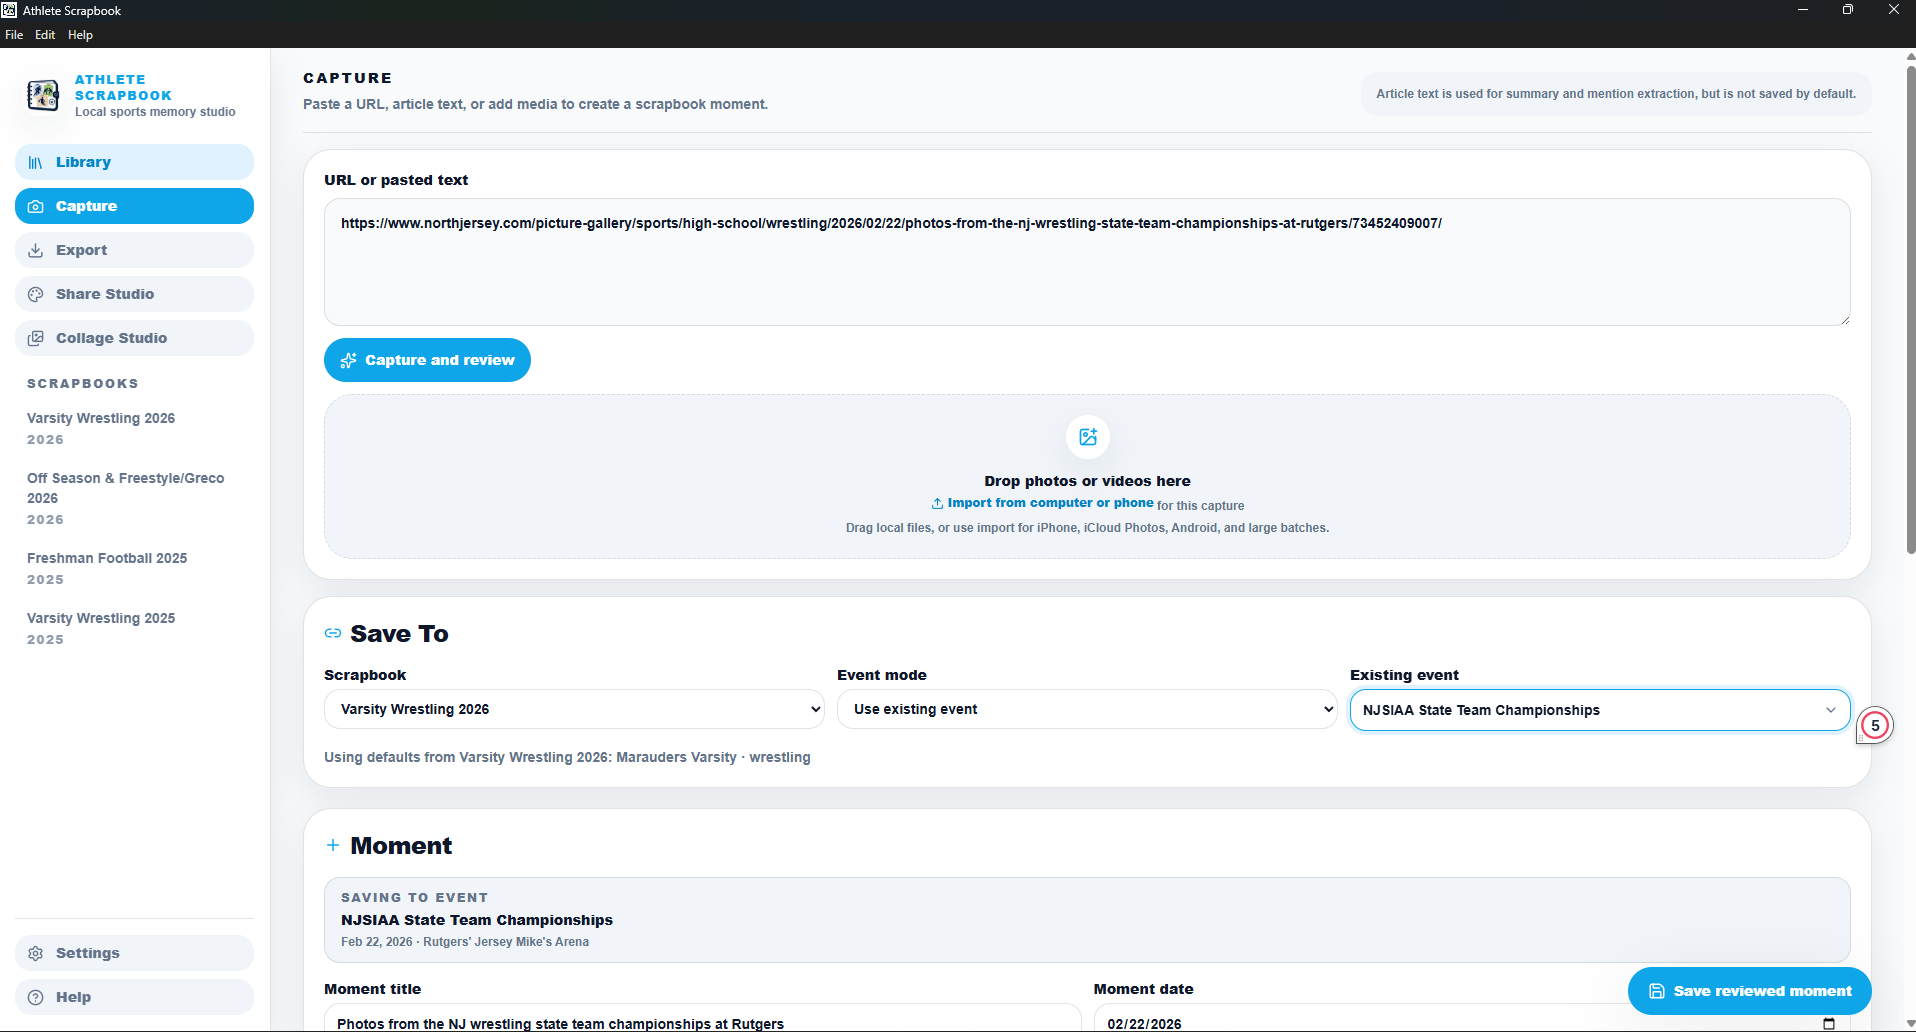
Task: Click the photo drop zone area
Action: 1087,476
